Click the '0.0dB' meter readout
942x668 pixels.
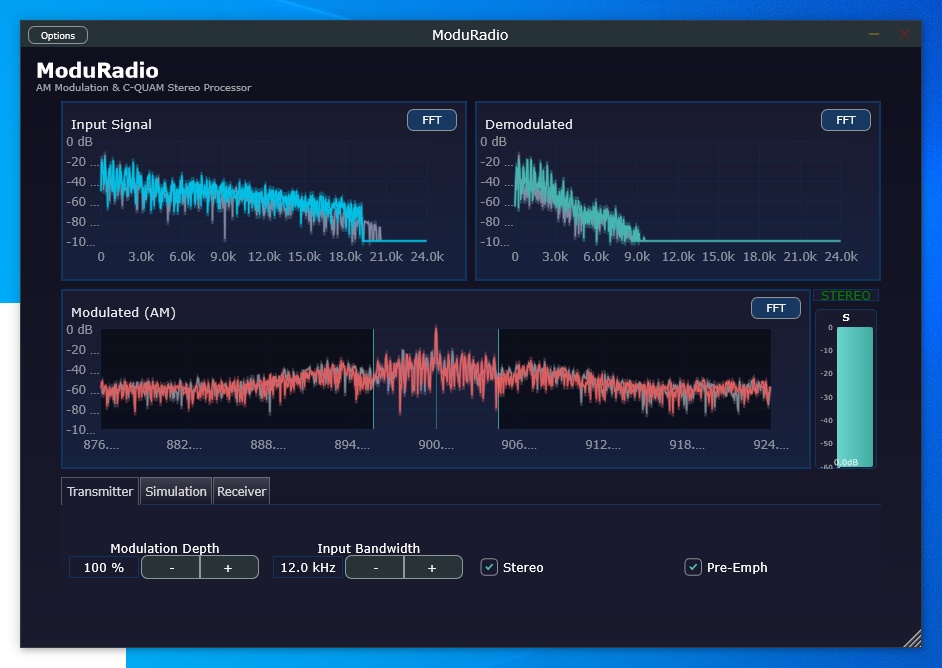846,462
